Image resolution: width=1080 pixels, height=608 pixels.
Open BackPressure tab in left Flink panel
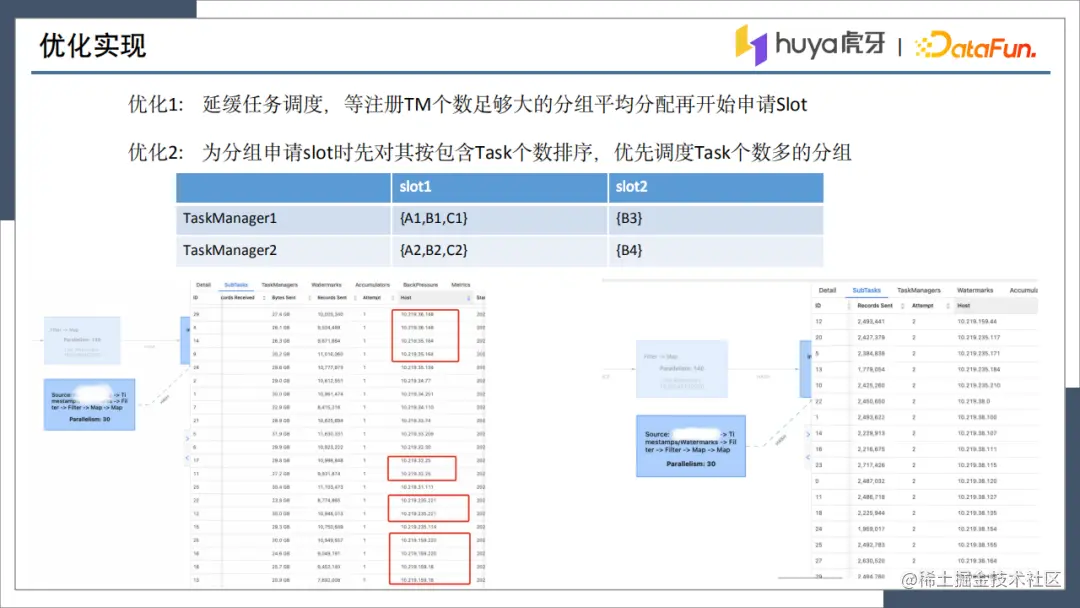pos(420,284)
